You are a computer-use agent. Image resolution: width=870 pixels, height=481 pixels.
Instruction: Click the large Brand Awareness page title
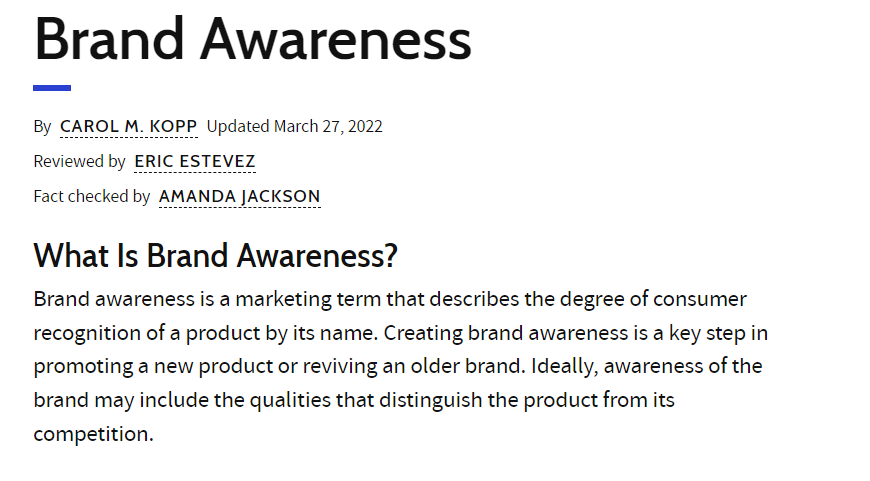point(253,39)
